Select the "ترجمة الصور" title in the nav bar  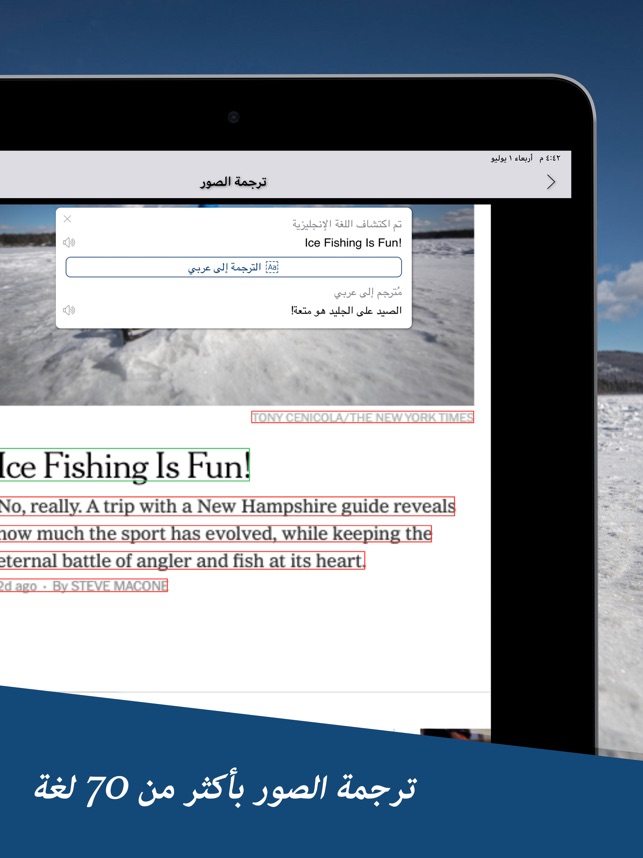(233, 182)
